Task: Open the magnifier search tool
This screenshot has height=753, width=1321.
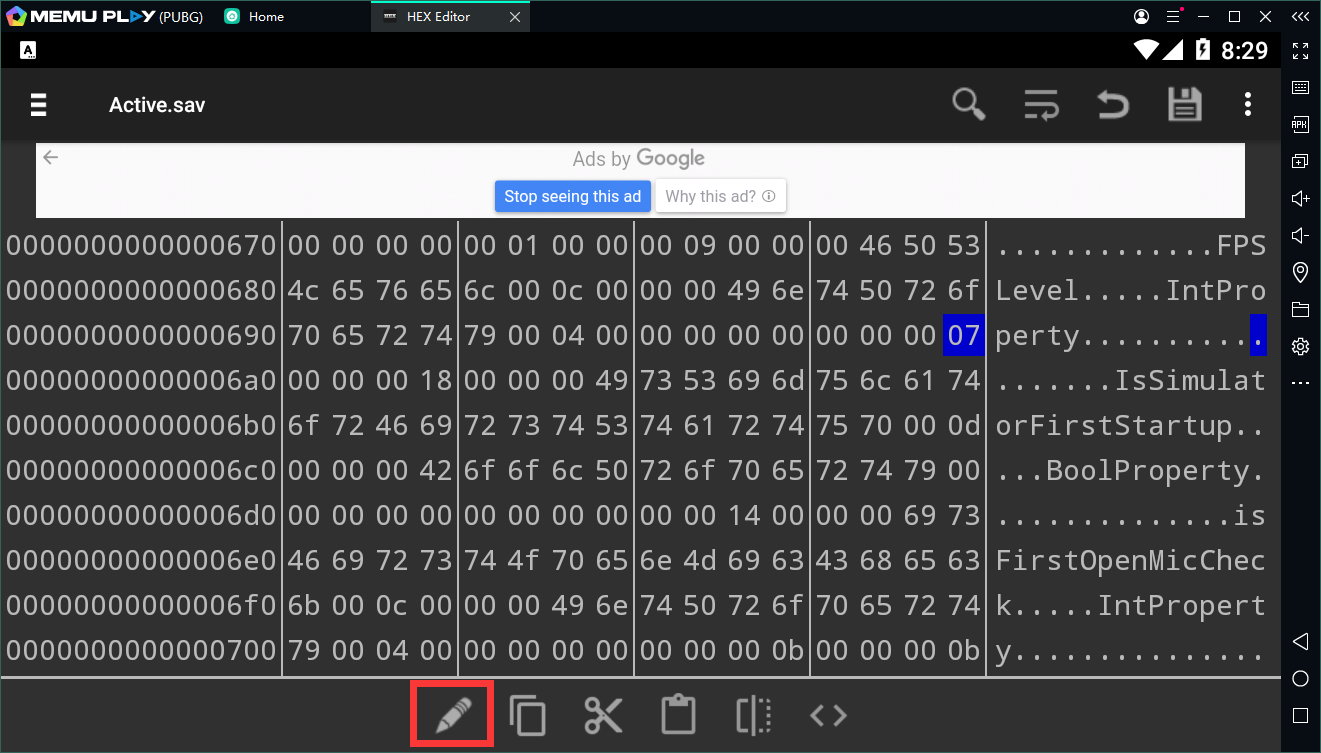Action: click(968, 104)
